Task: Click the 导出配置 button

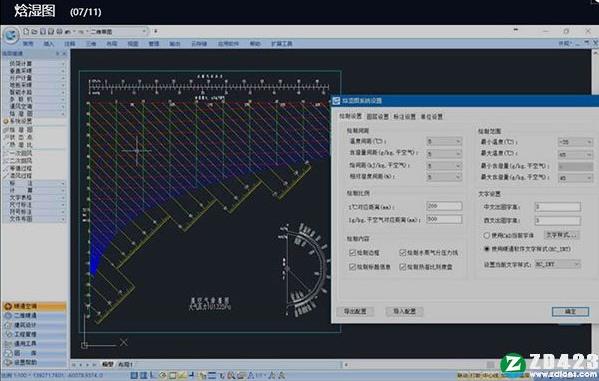Action: (x=355, y=311)
